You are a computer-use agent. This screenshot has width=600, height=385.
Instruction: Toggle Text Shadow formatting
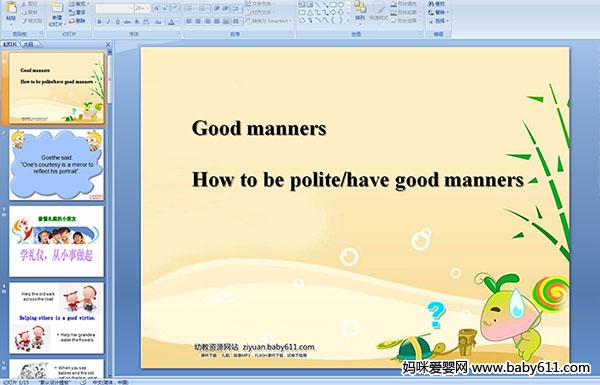137,22
